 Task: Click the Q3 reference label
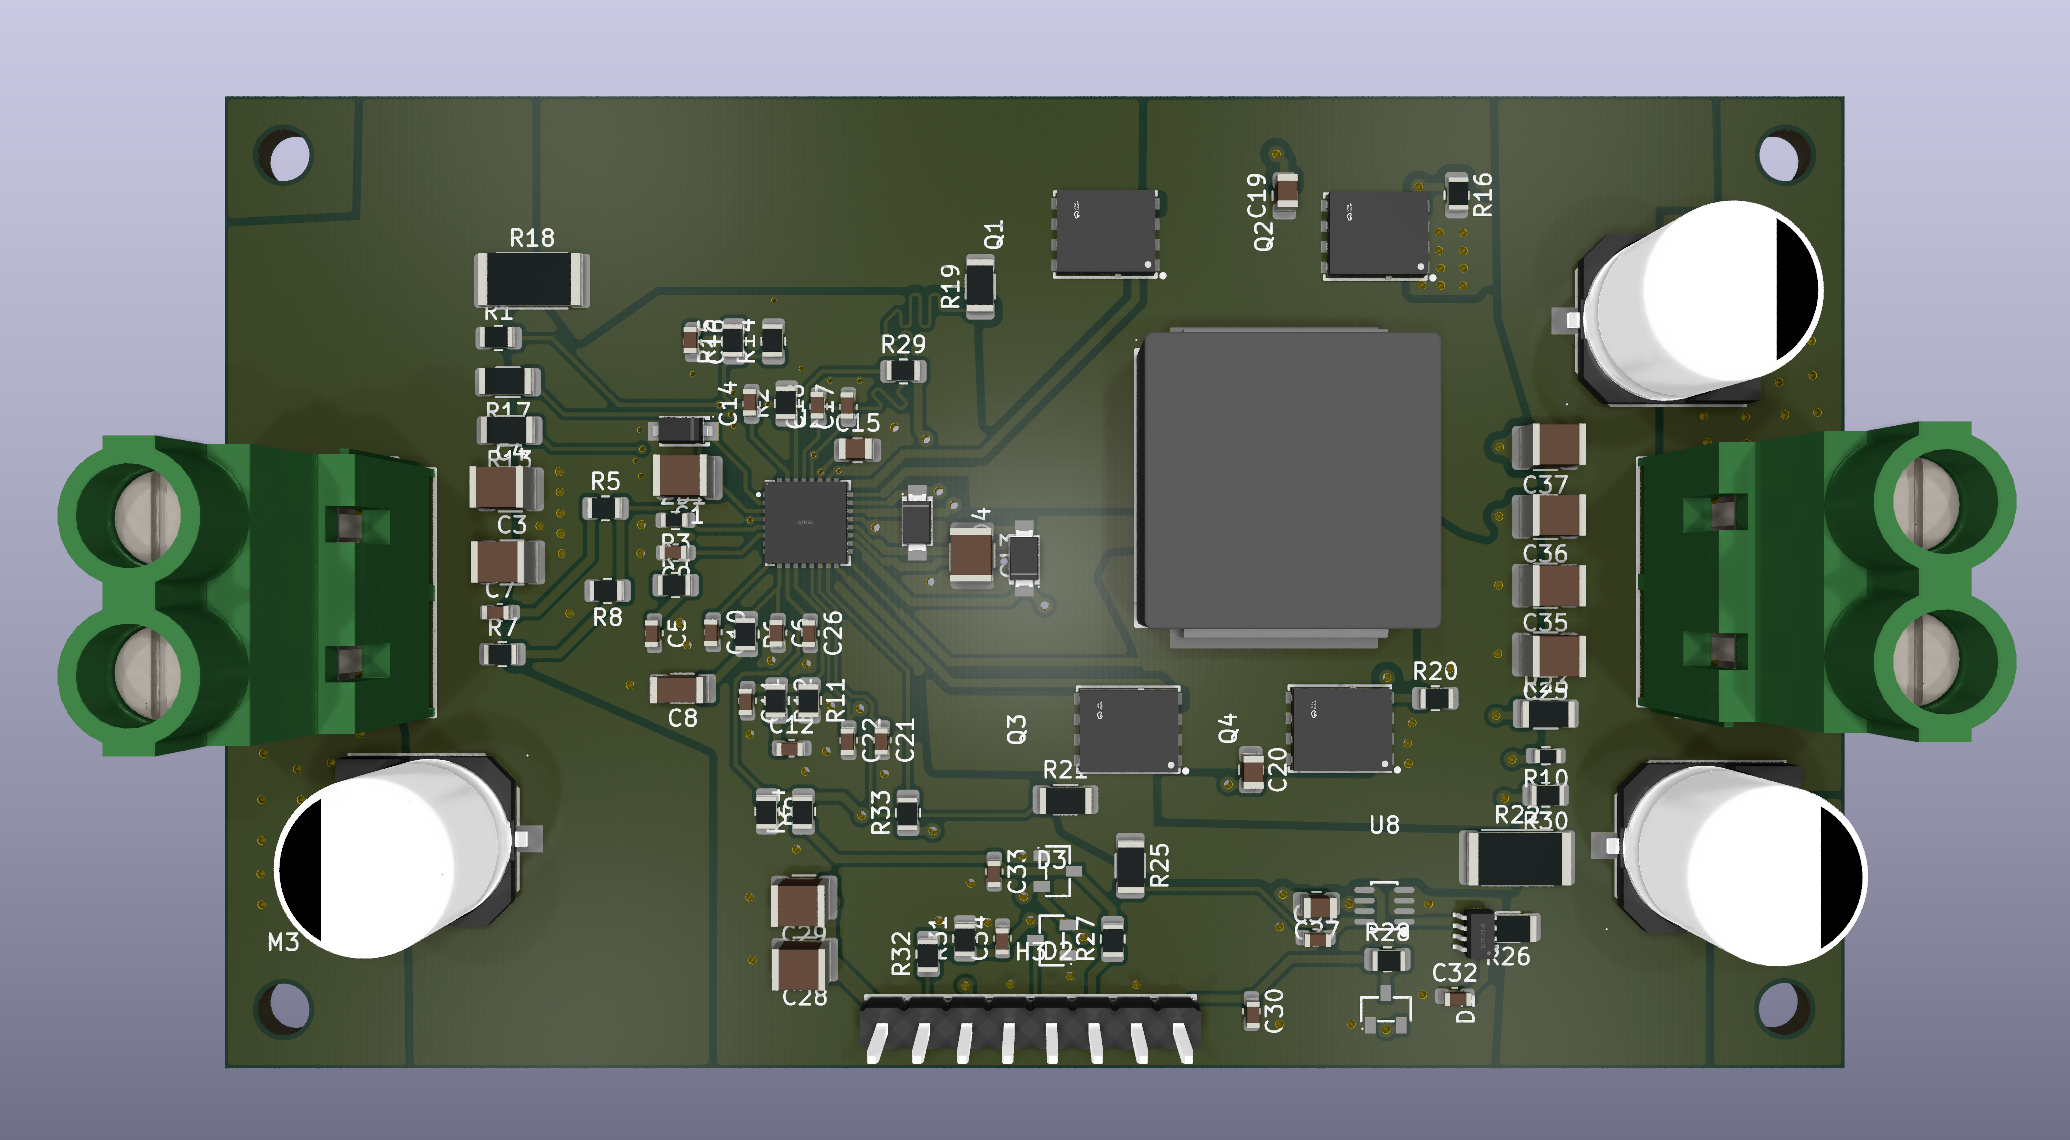(x=1016, y=729)
